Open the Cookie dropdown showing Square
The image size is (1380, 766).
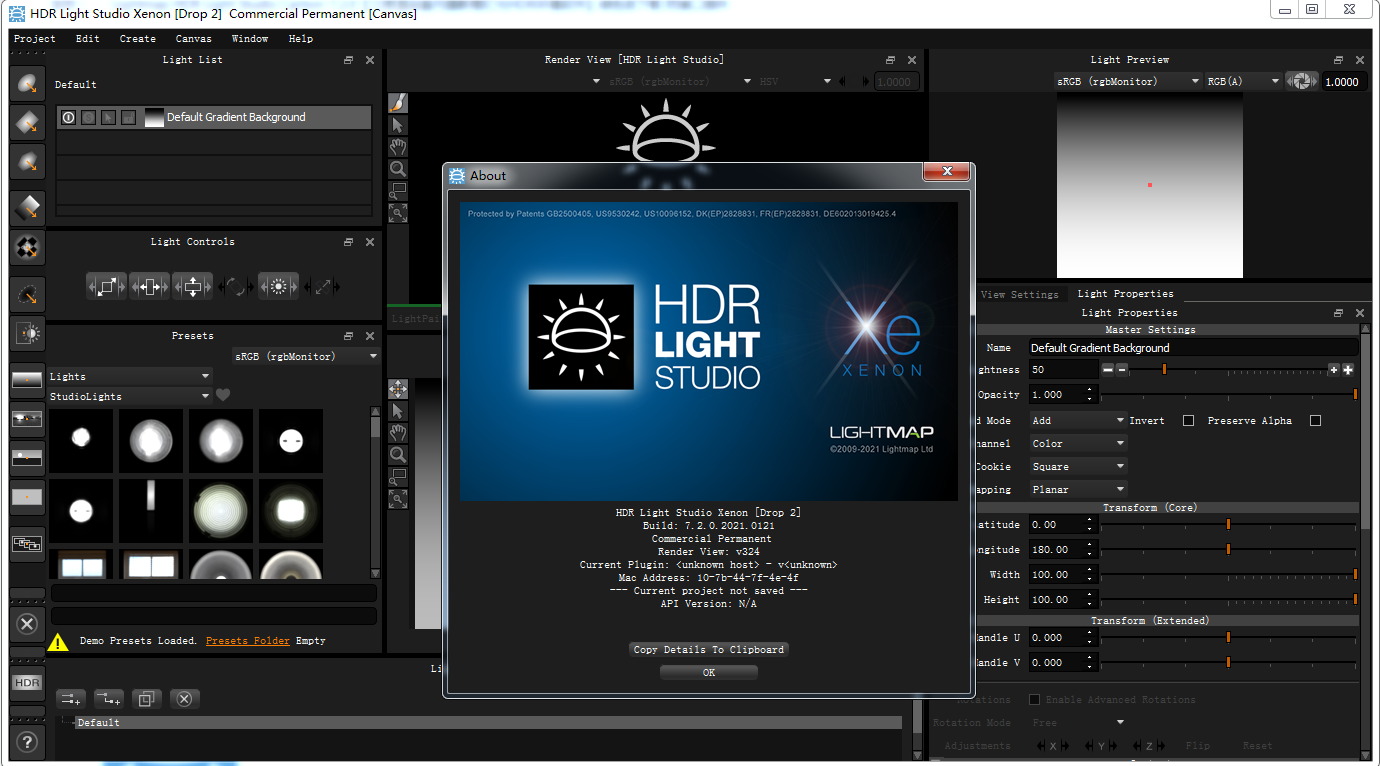(1077, 466)
